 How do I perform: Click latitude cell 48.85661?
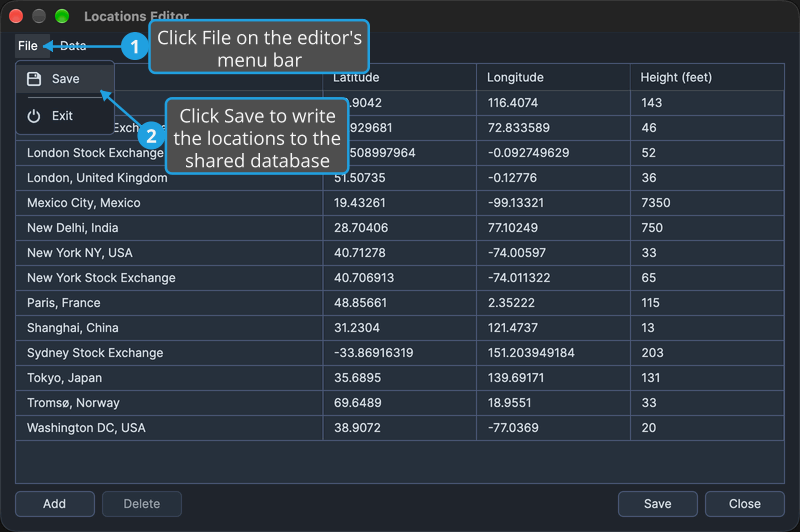pos(399,302)
